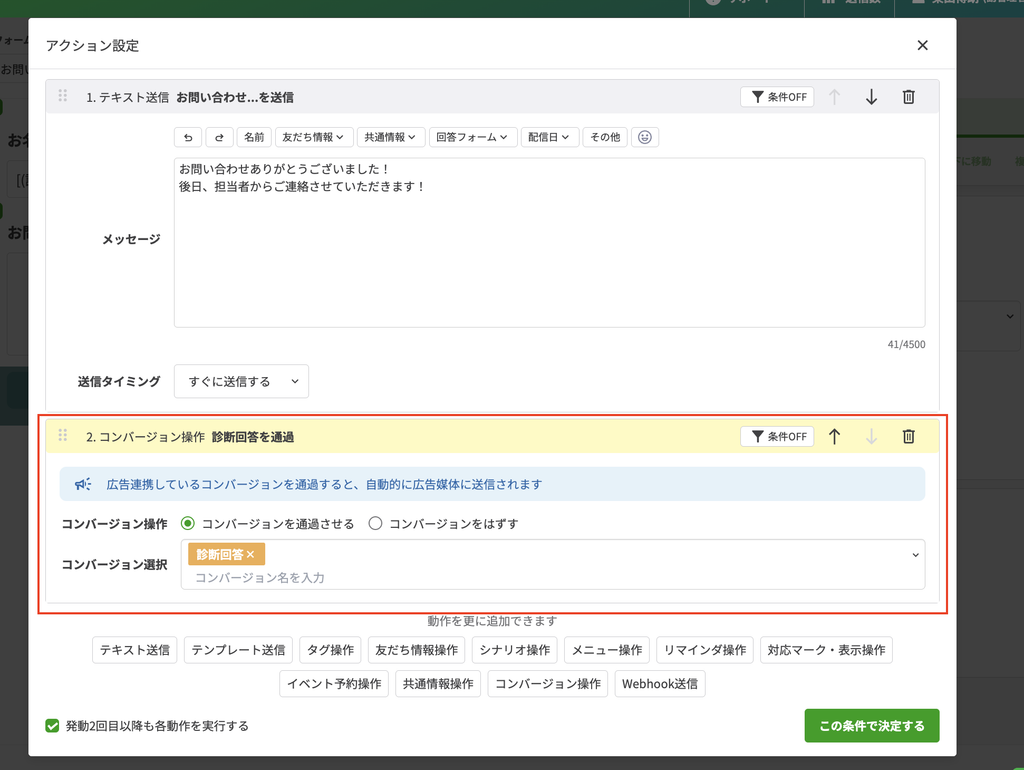Move action 2 up with arrow
1024x770 pixels.
coord(834,436)
